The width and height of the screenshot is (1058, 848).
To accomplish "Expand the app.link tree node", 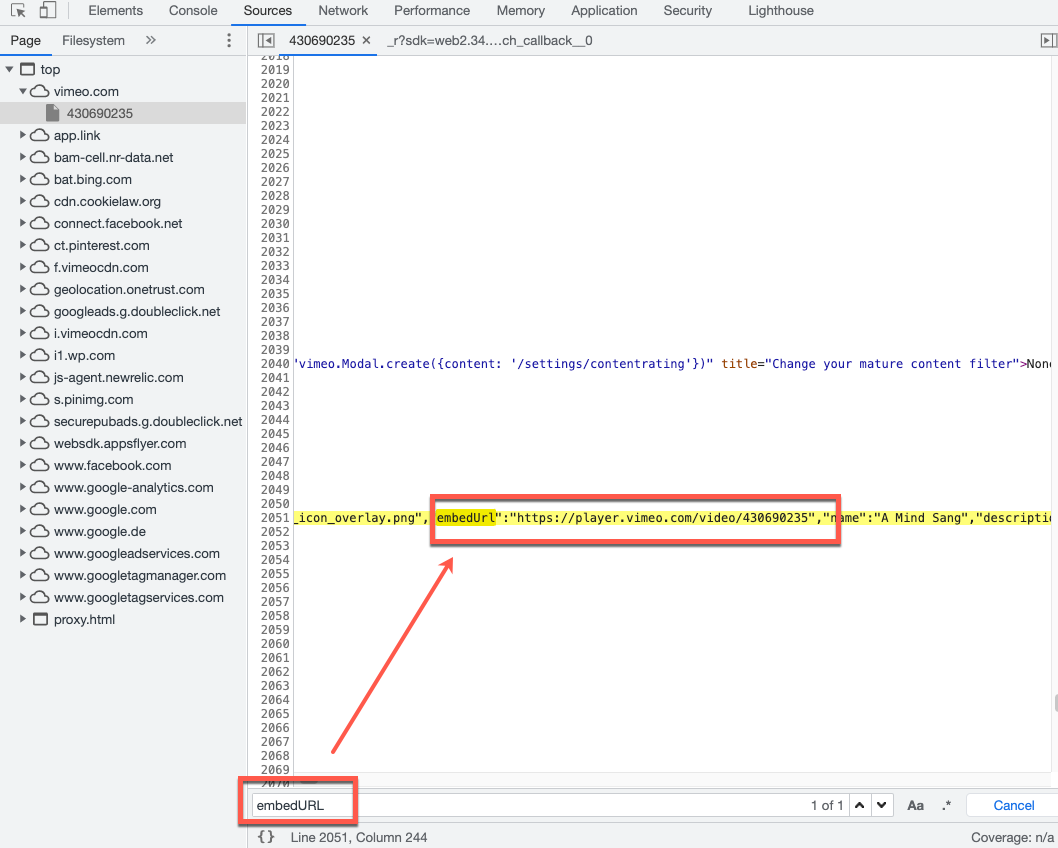I will coord(23,135).
